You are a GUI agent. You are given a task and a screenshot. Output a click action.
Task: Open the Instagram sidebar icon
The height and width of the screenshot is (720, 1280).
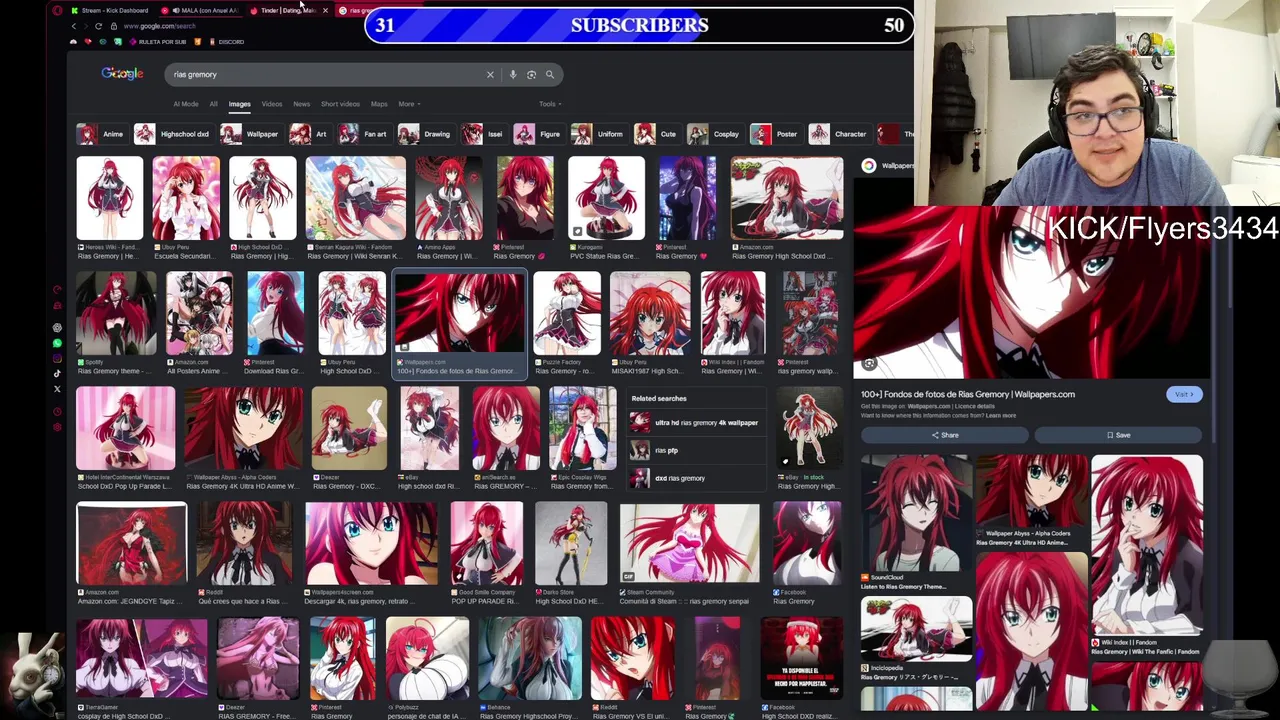coord(57,358)
